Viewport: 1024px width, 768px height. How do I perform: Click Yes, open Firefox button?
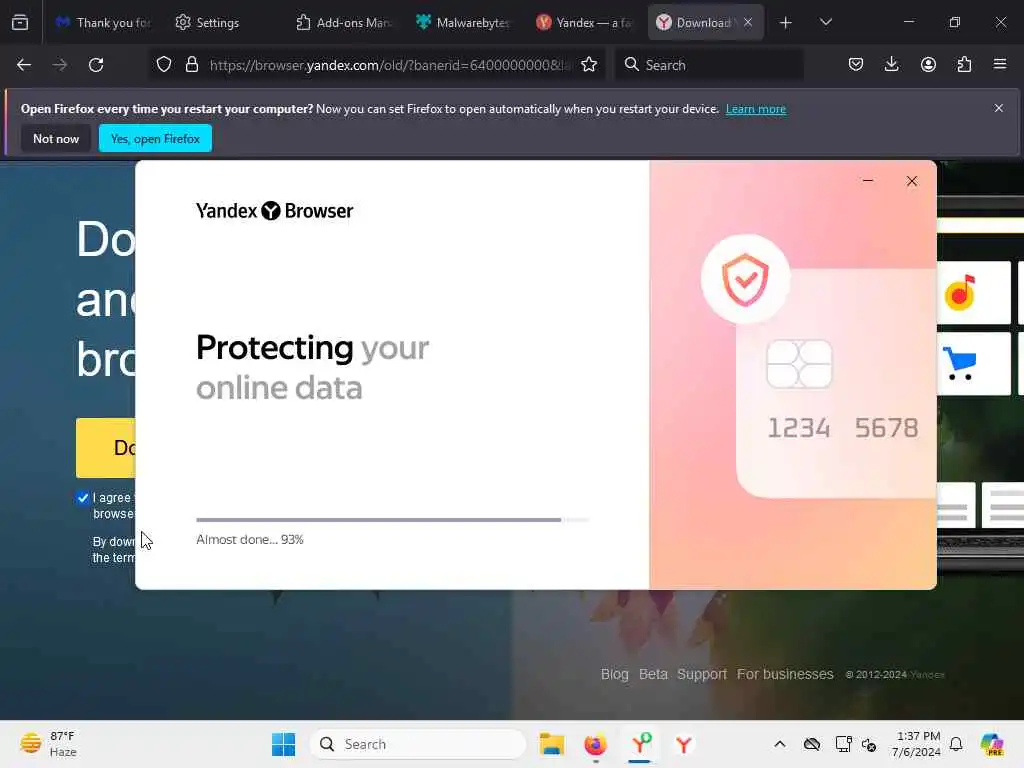click(155, 138)
